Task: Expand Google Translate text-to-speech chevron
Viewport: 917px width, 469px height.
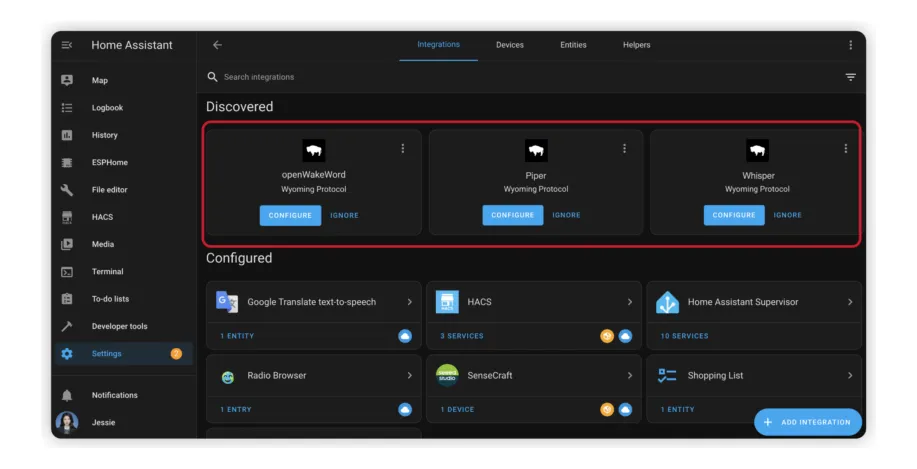Action: point(409,302)
